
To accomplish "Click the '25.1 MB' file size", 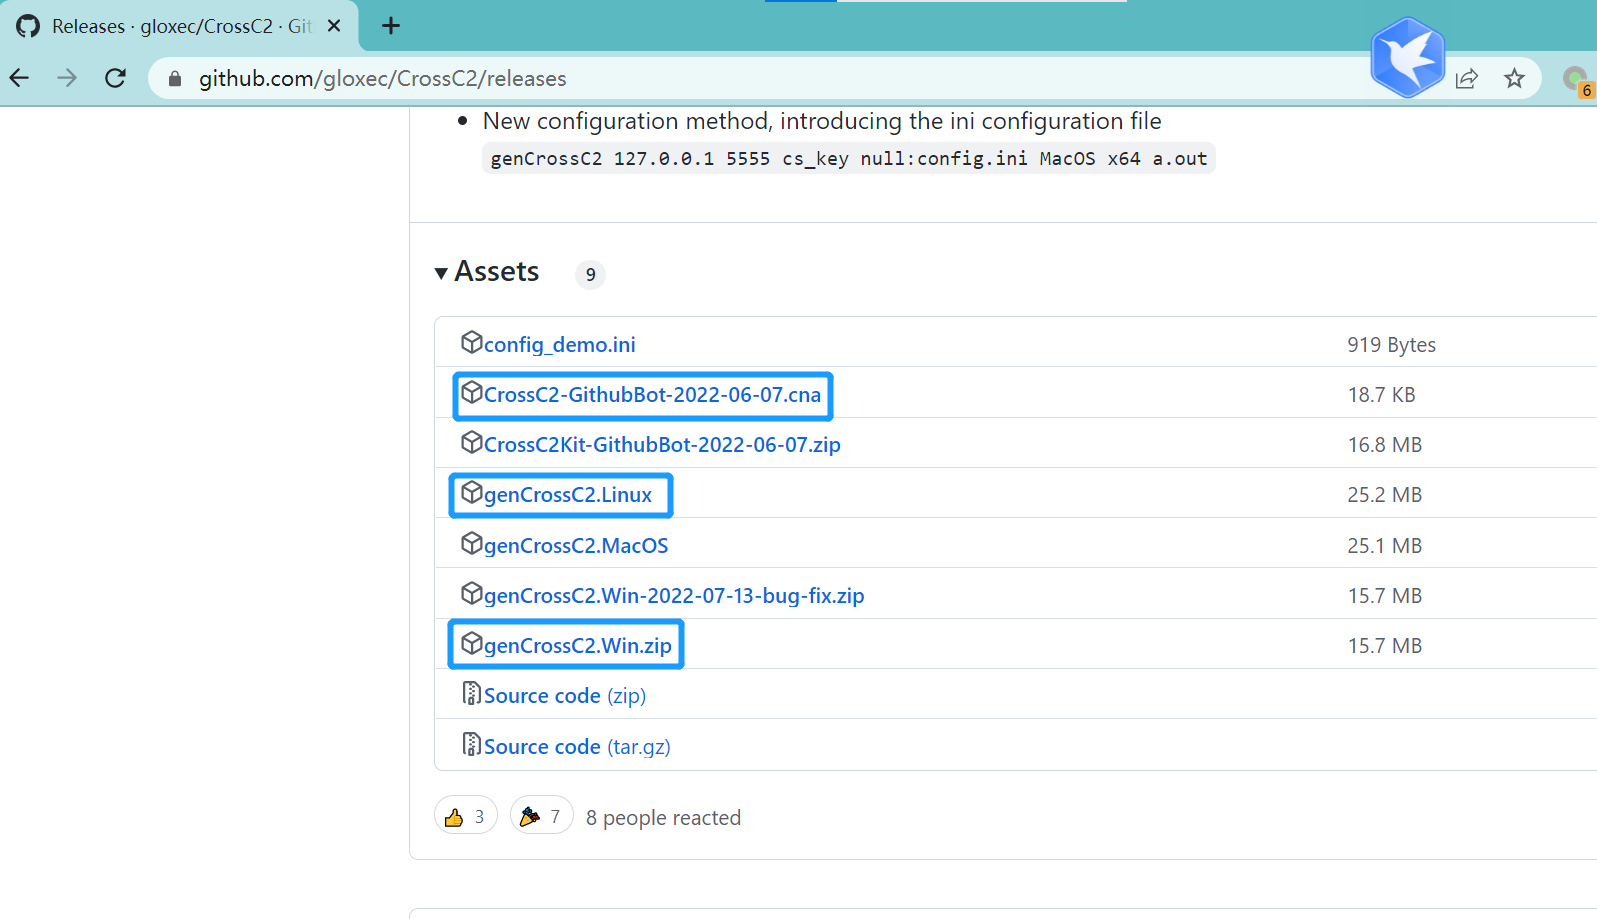I will point(1384,546).
